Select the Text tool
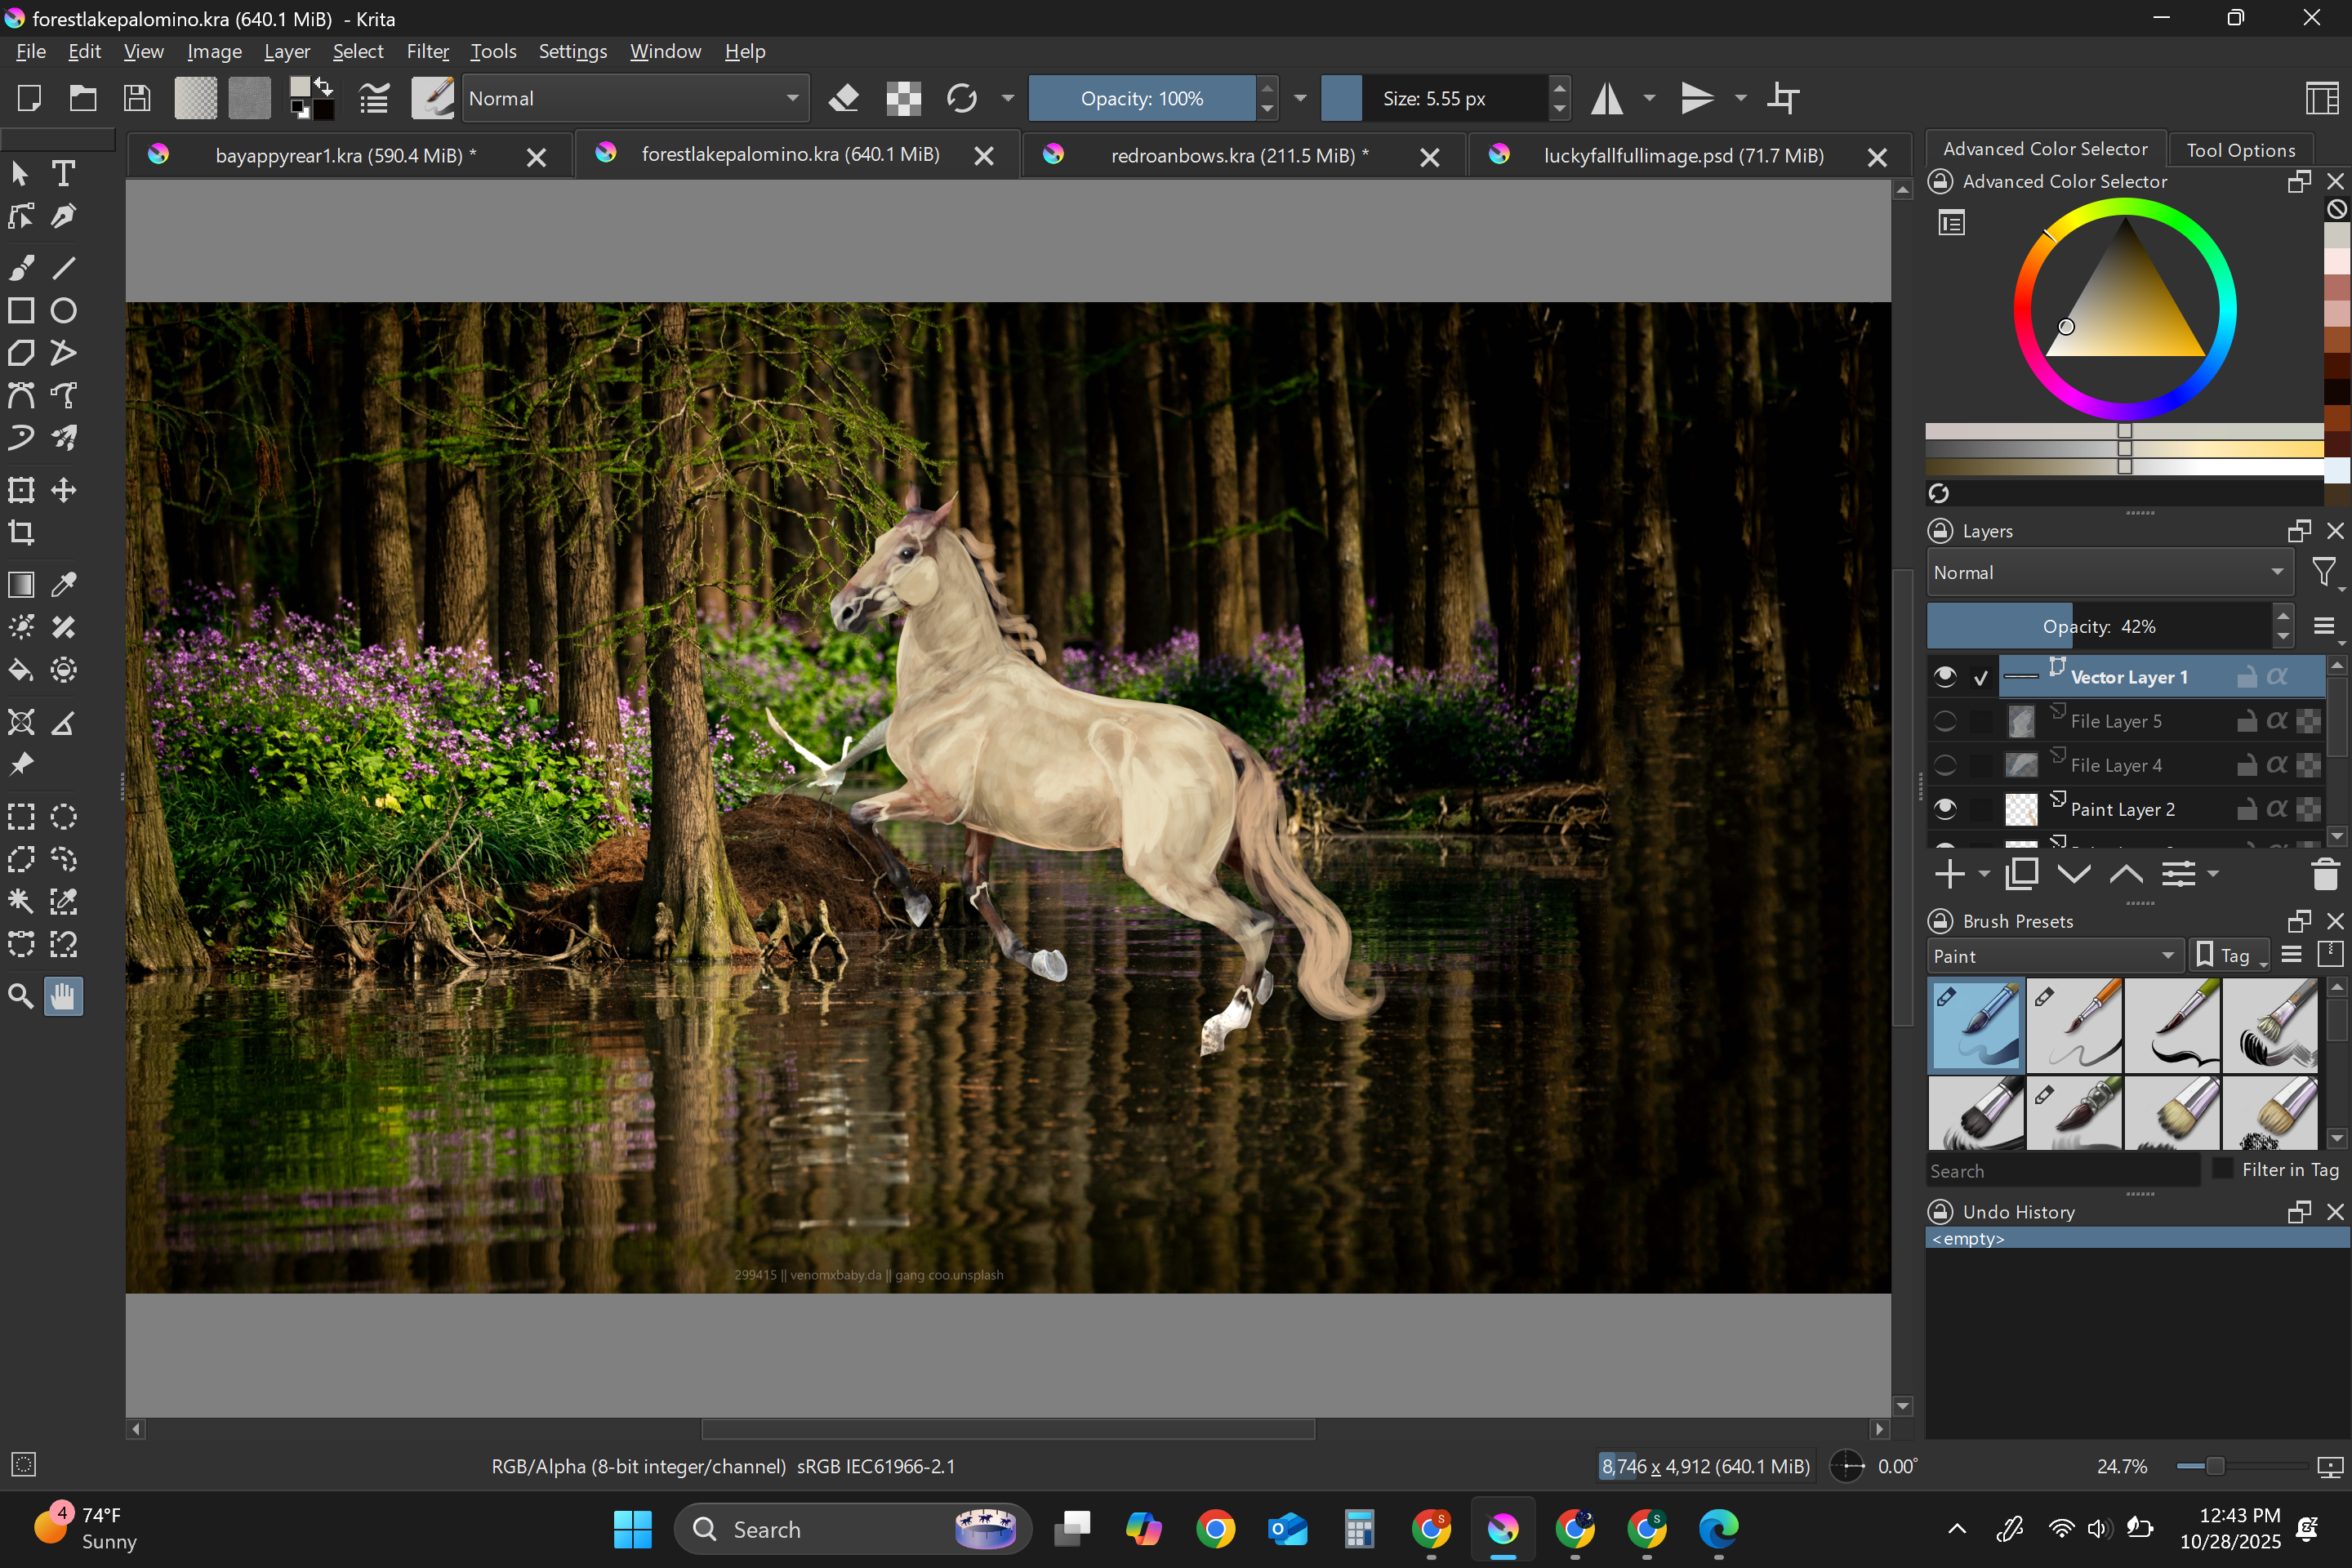Screen dimensions: 2352x1568 point(63,174)
